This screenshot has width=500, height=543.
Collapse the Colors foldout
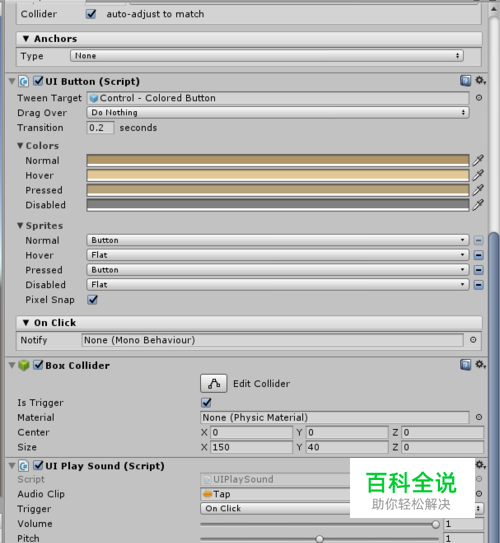20,146
